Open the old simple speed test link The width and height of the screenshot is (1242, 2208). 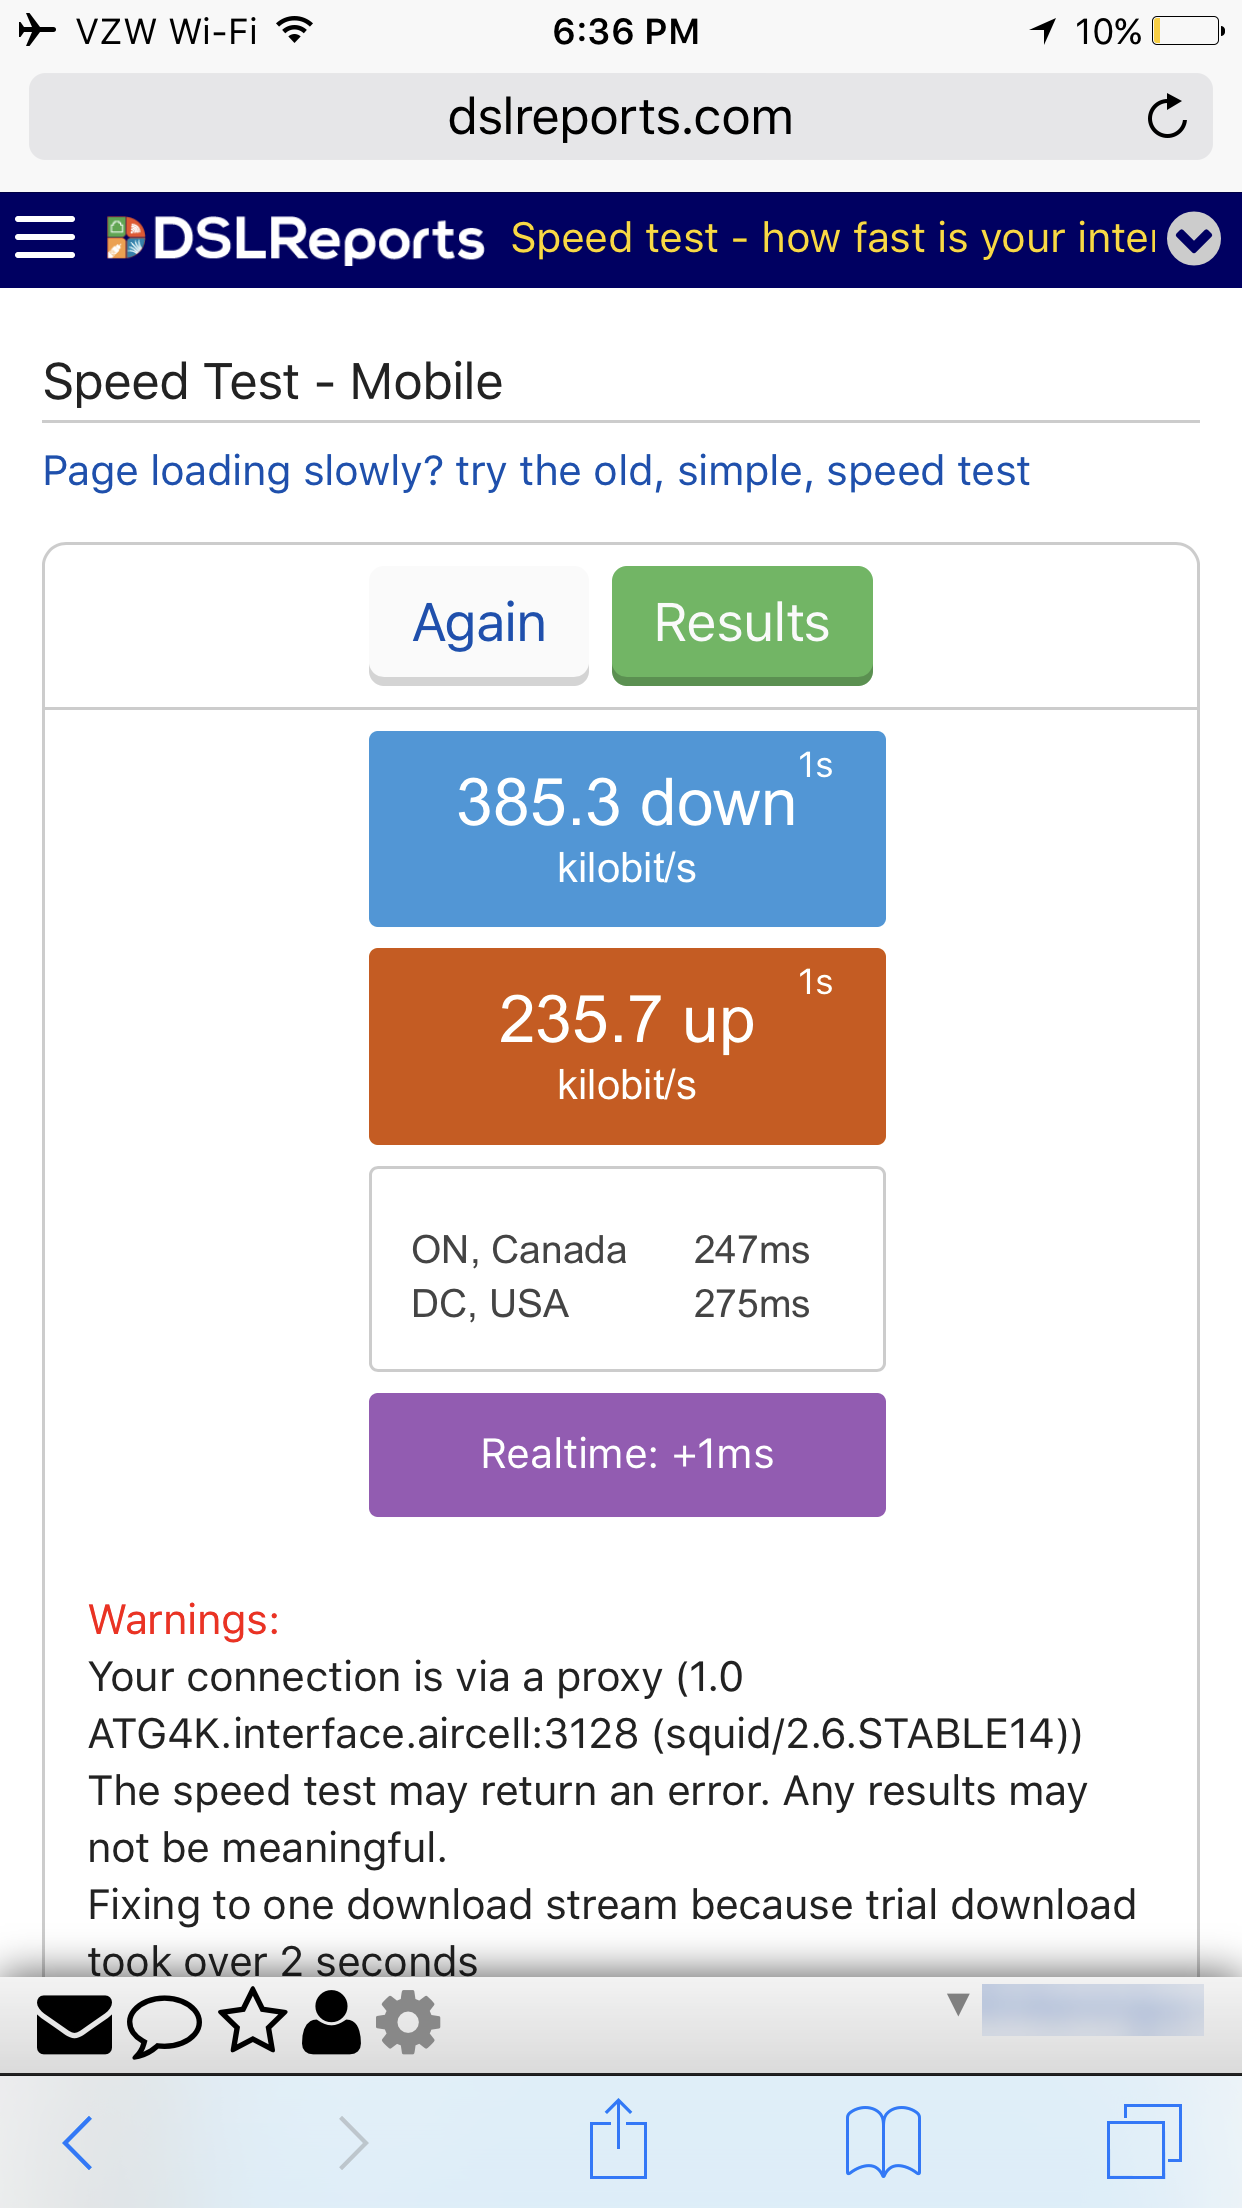[x=536, y=471]
